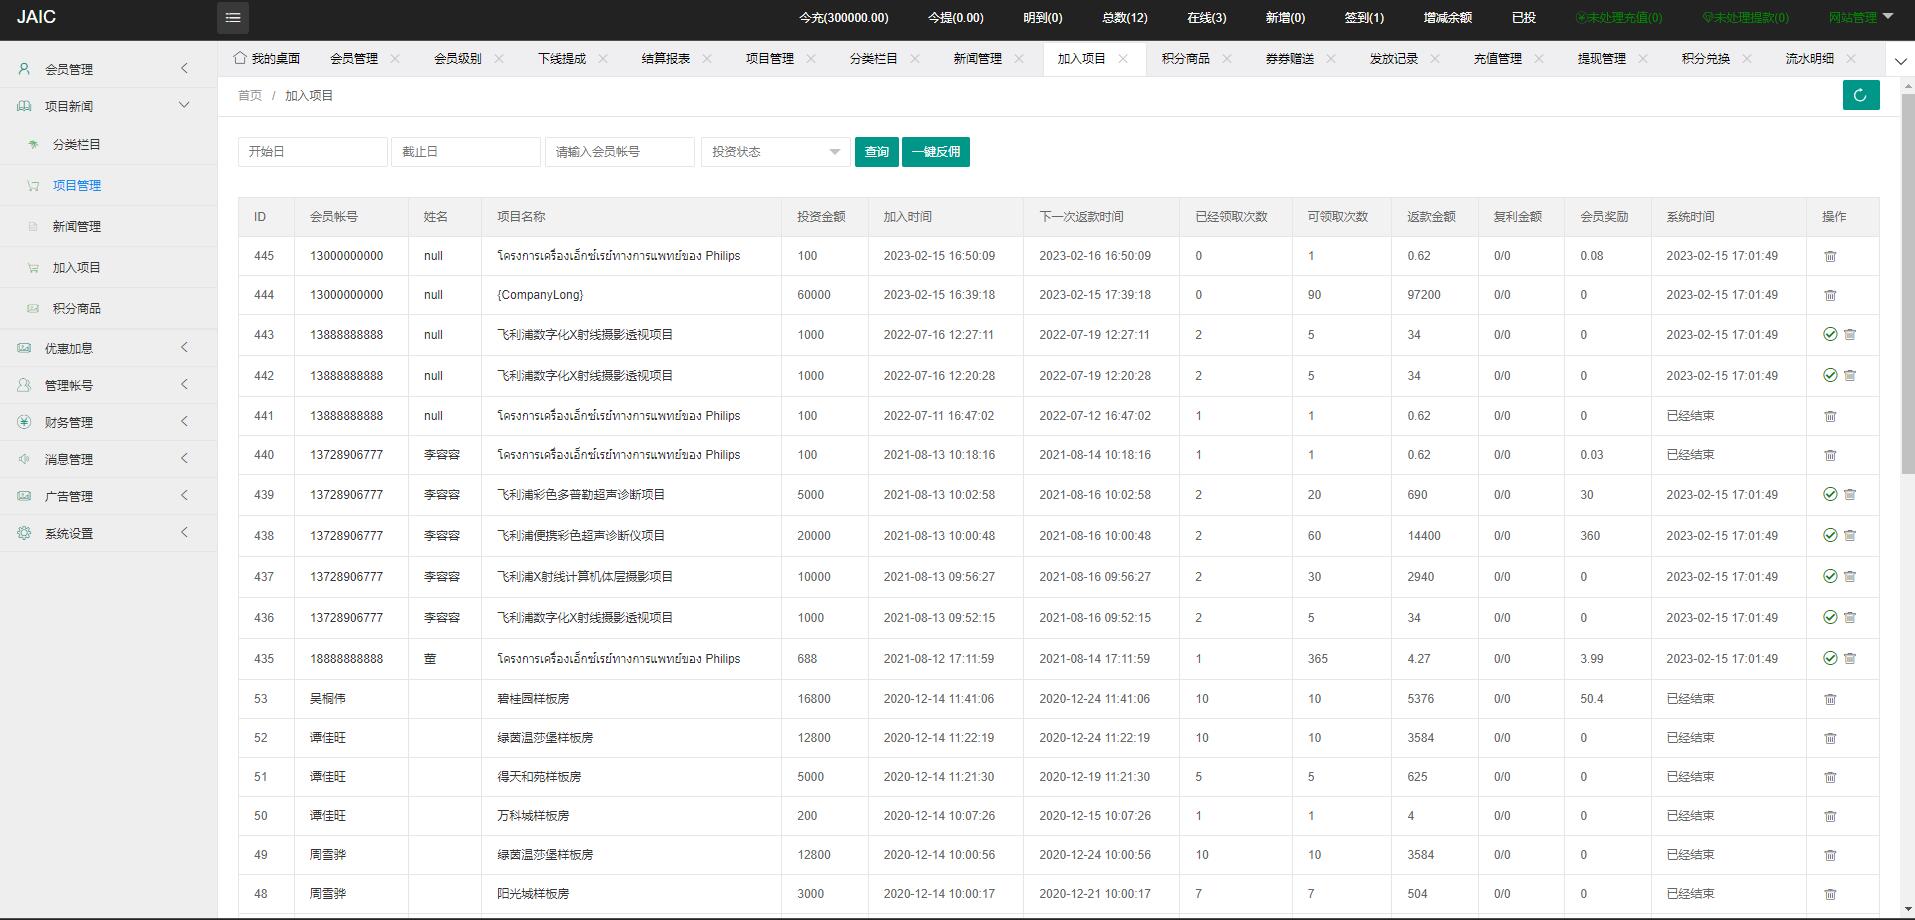Click confirm checkmark icon for record 437
Screen dimensions: 1915x920
point(1829,577)
